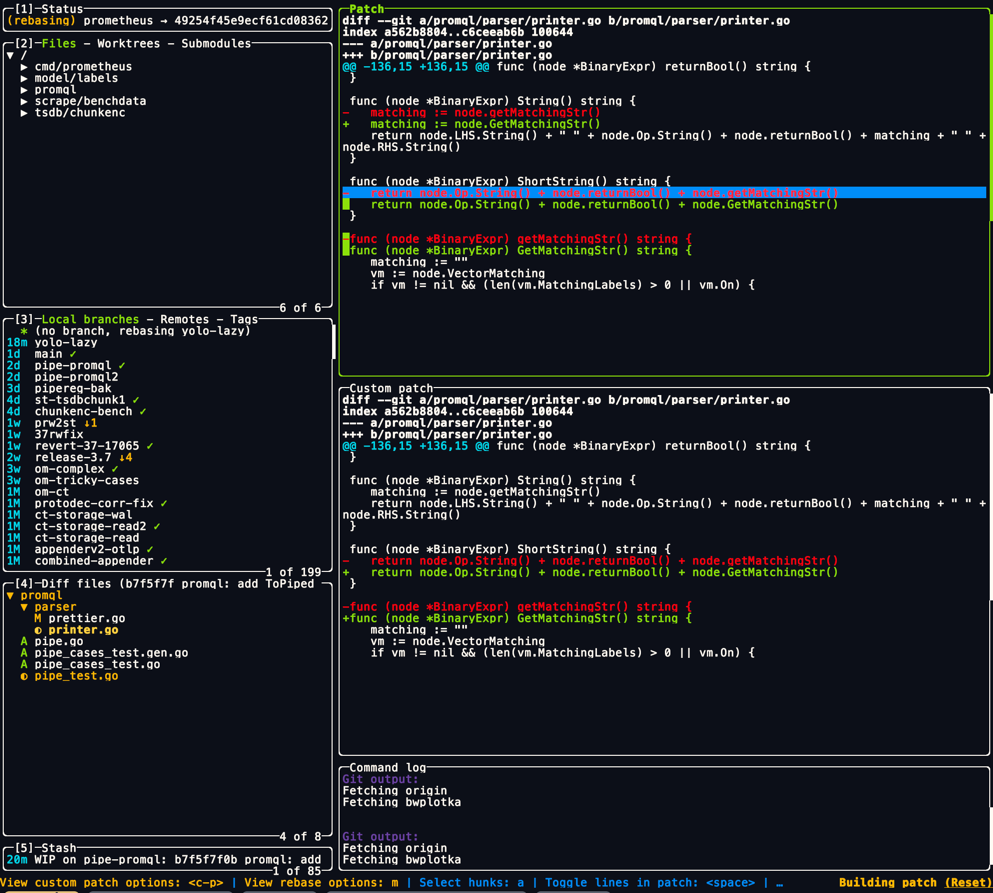This screenshot has height=893, width=993.
Task: Click the dot status icon beside pipe_test.go
Action: pos(22,676)
